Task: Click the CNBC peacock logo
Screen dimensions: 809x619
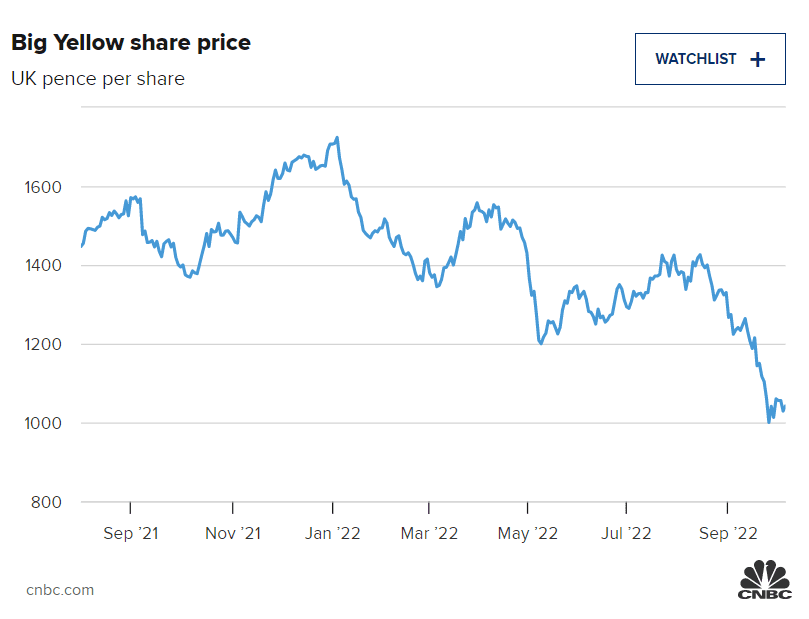Action: [x=764, y=582]
